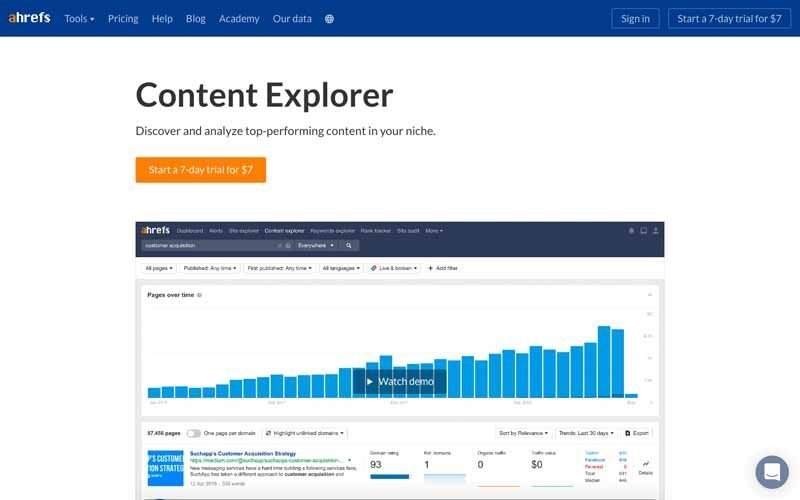
Task: Click the ahrefs logo inside the demo
Action: (156, 230)
